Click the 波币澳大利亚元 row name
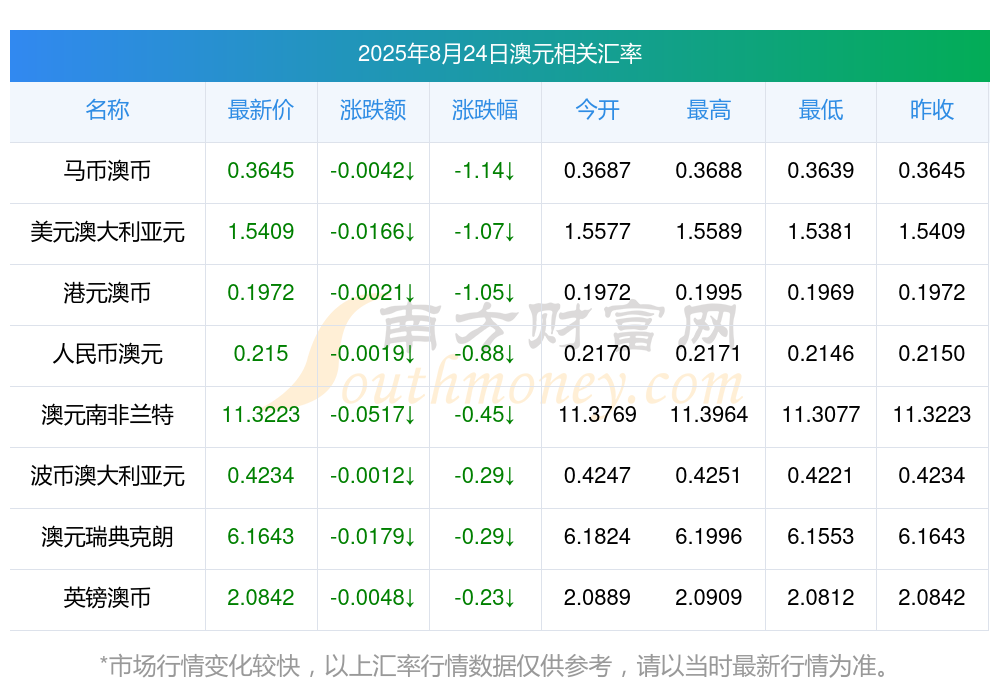The height and width of the screenshot is (698, 1000). (107, 476)
